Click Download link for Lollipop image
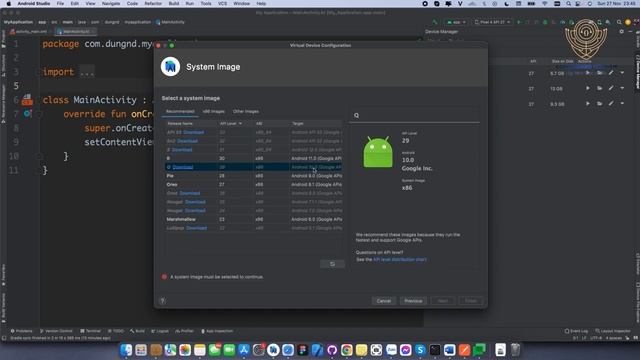Screen dimensions: 640x360 tap(196, 228)
